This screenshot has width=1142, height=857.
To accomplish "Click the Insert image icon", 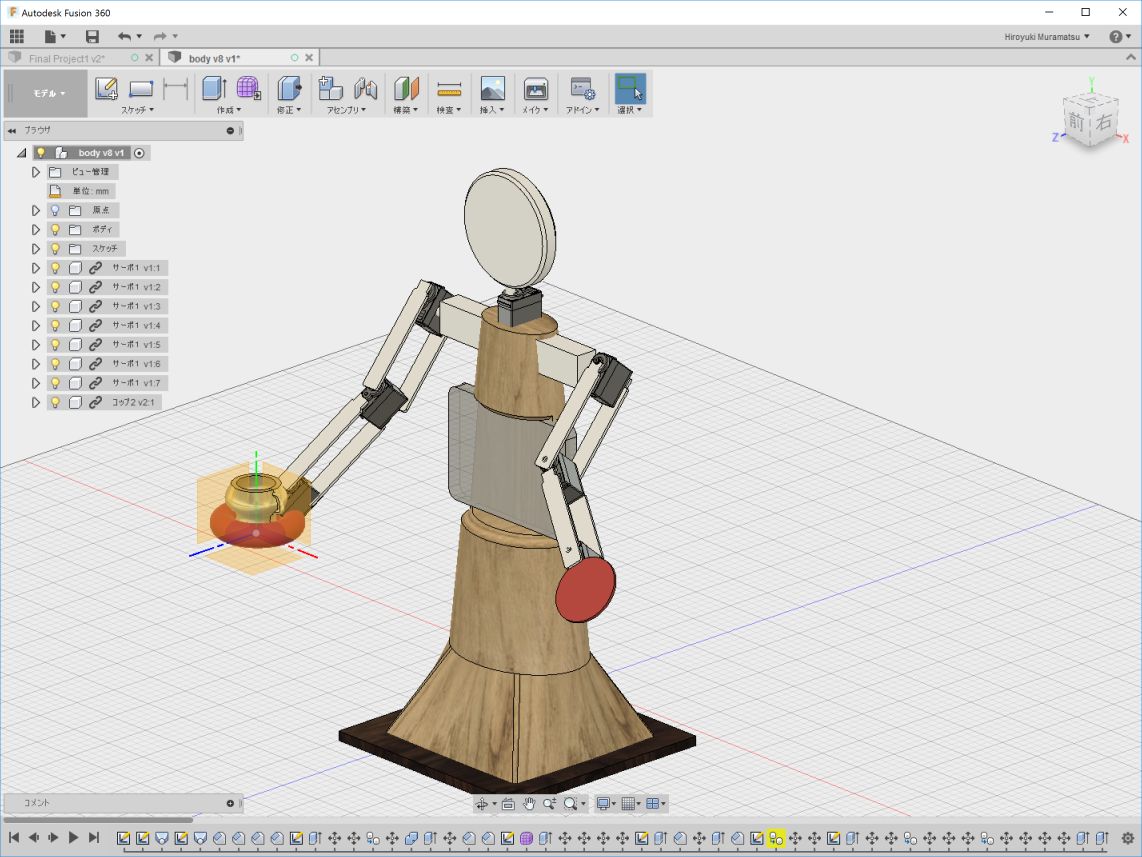I will click(492, 88).
